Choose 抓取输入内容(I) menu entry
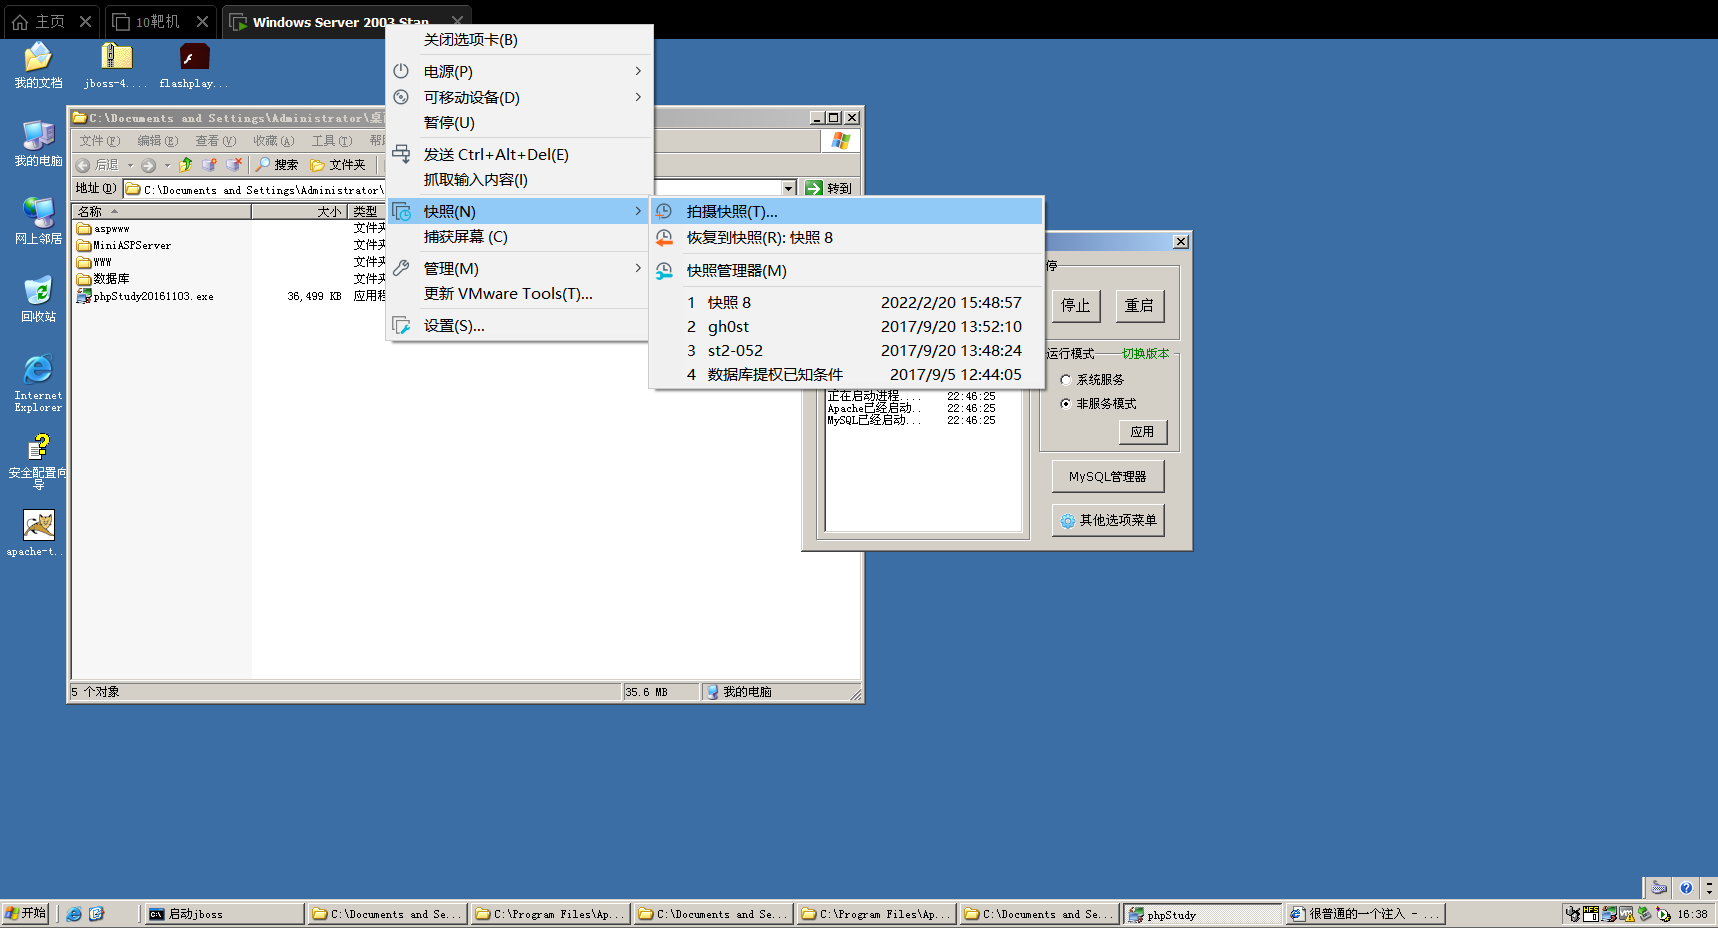 [x=519, y=180]
